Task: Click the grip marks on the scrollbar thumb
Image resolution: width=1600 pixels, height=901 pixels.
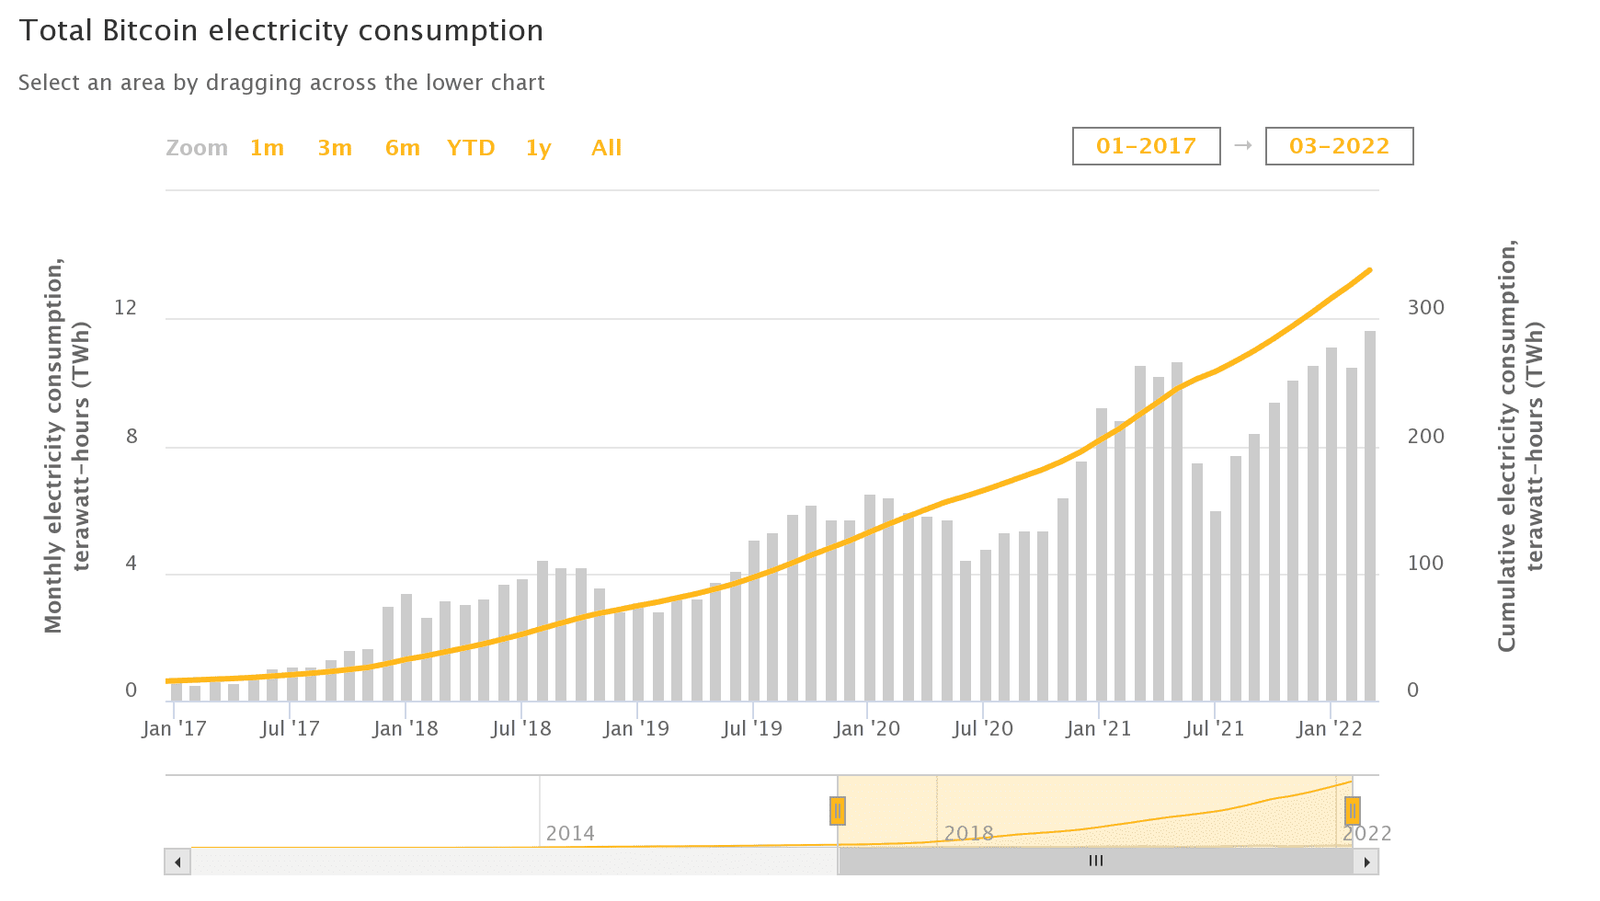Action: click(1095, 860)
